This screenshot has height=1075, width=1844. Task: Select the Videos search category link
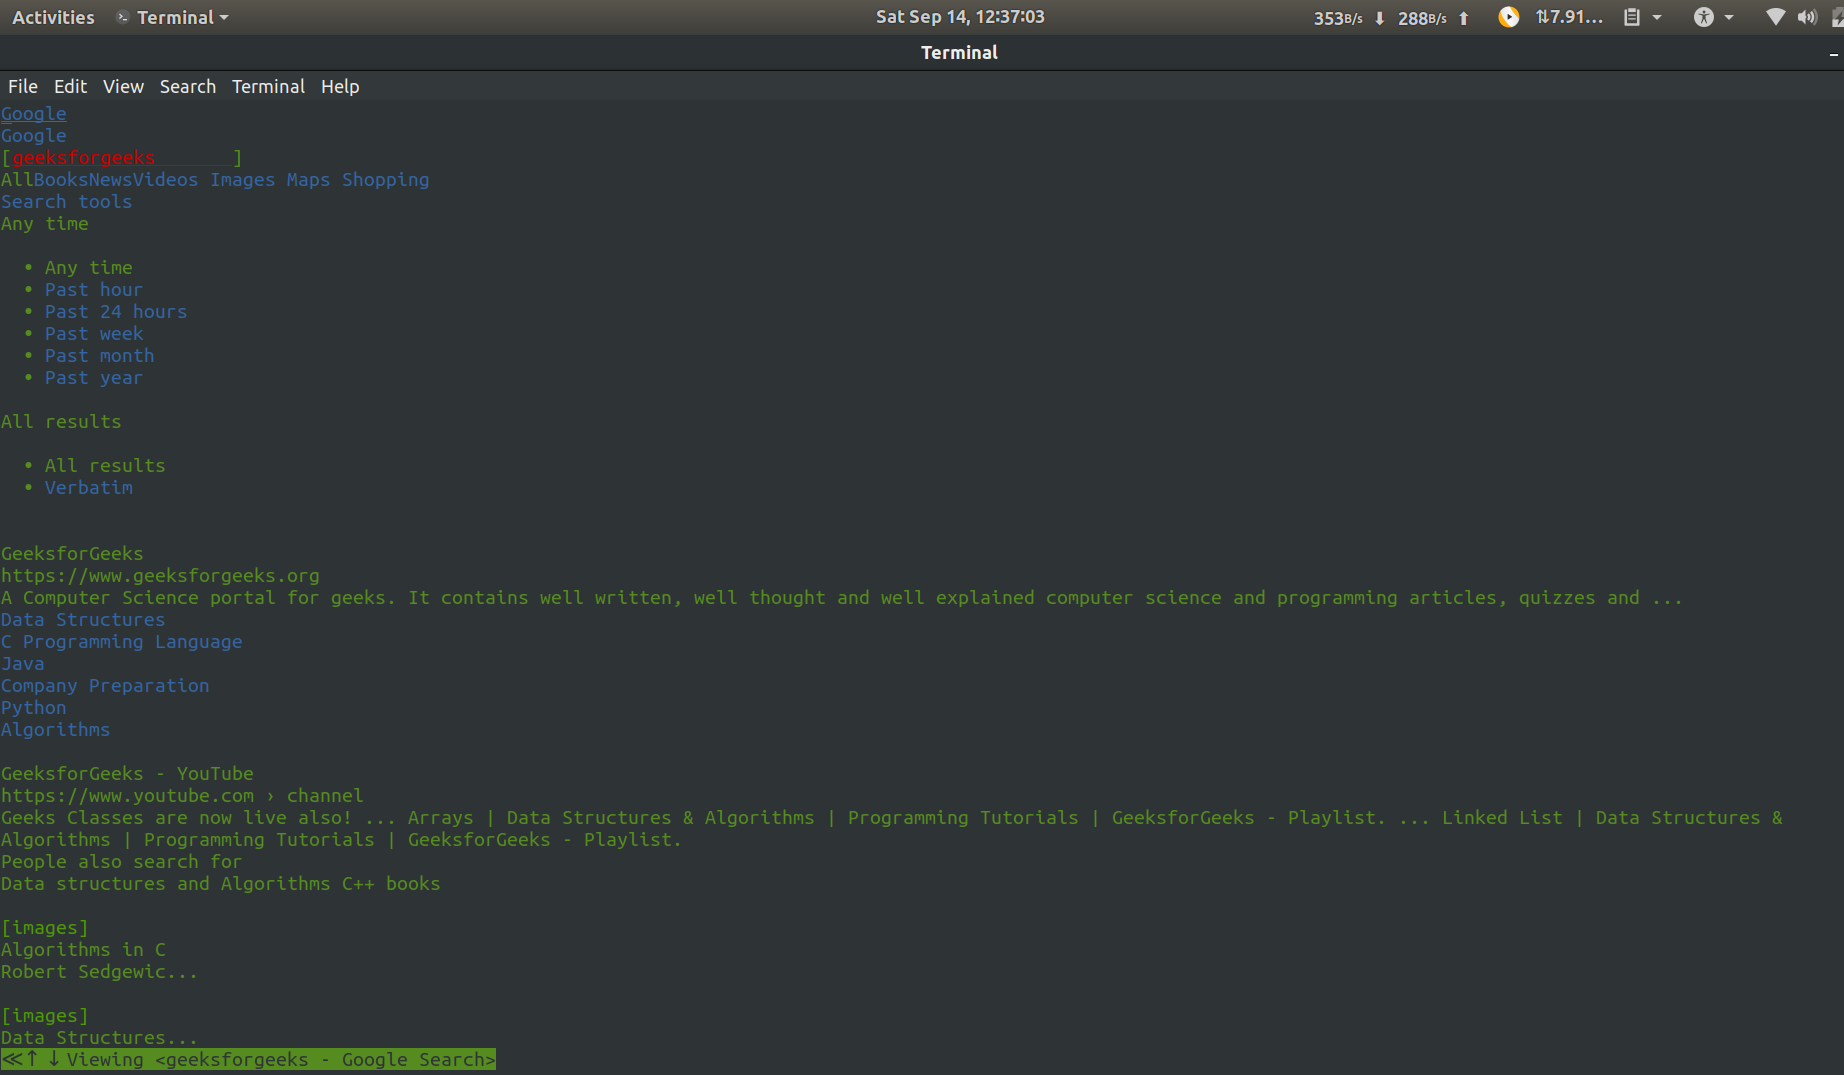pos(166,180)
